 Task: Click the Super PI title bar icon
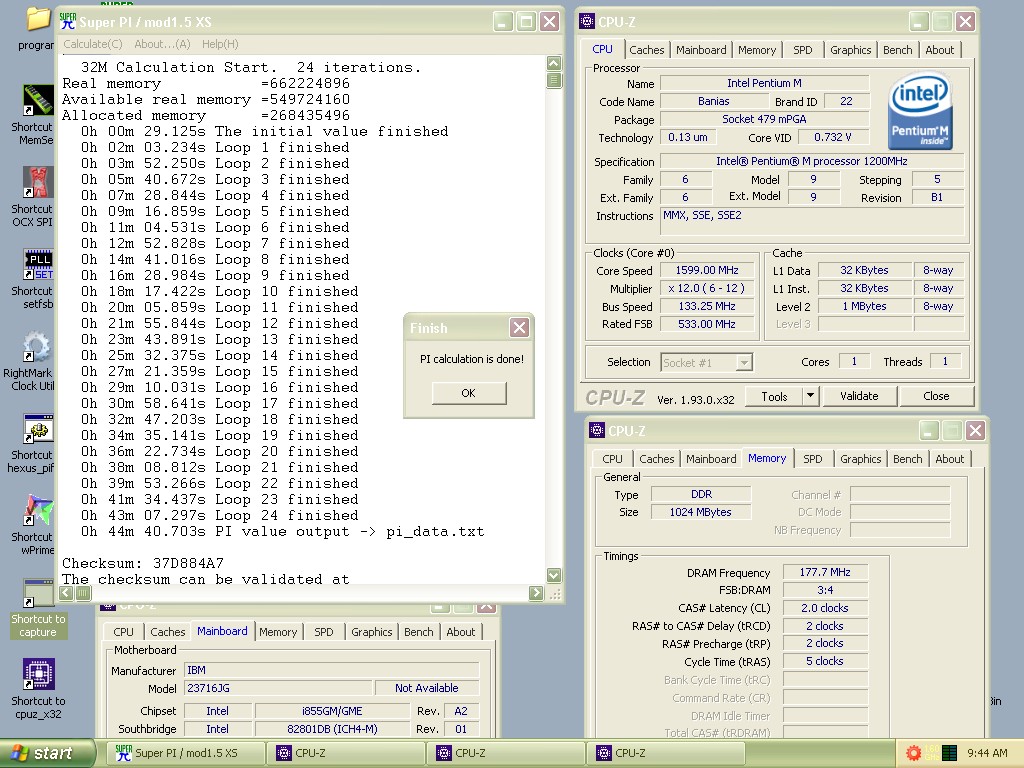[68, 22]
